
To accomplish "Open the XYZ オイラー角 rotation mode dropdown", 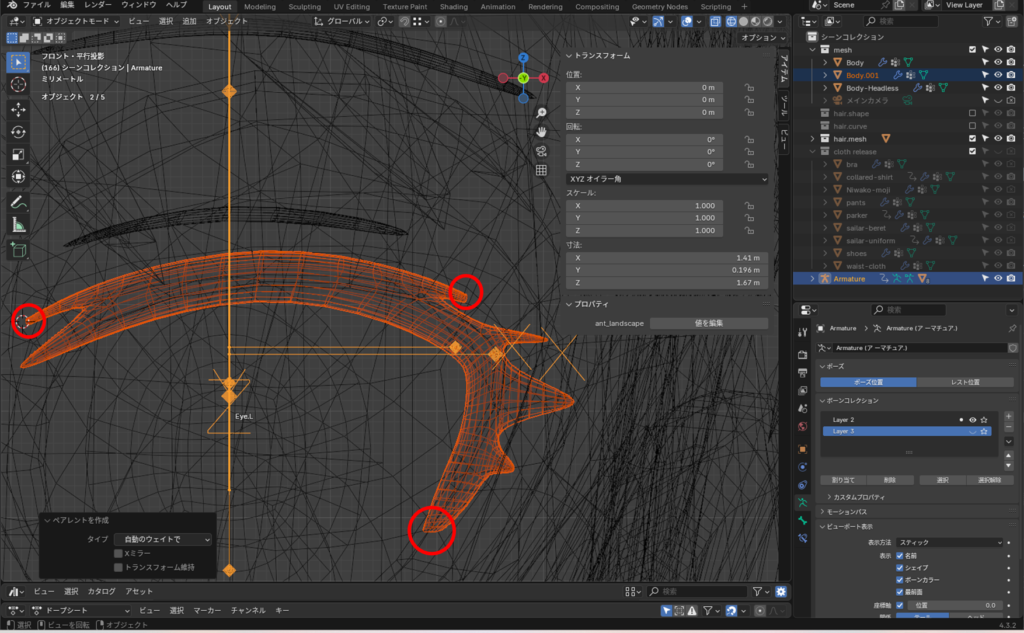I will (666, 178).
